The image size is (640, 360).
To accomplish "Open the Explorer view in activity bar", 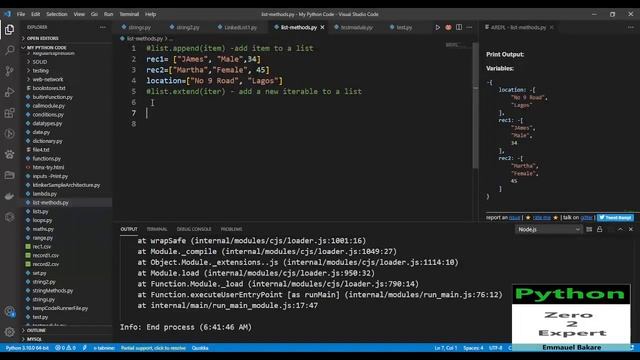I will [9, 30].
